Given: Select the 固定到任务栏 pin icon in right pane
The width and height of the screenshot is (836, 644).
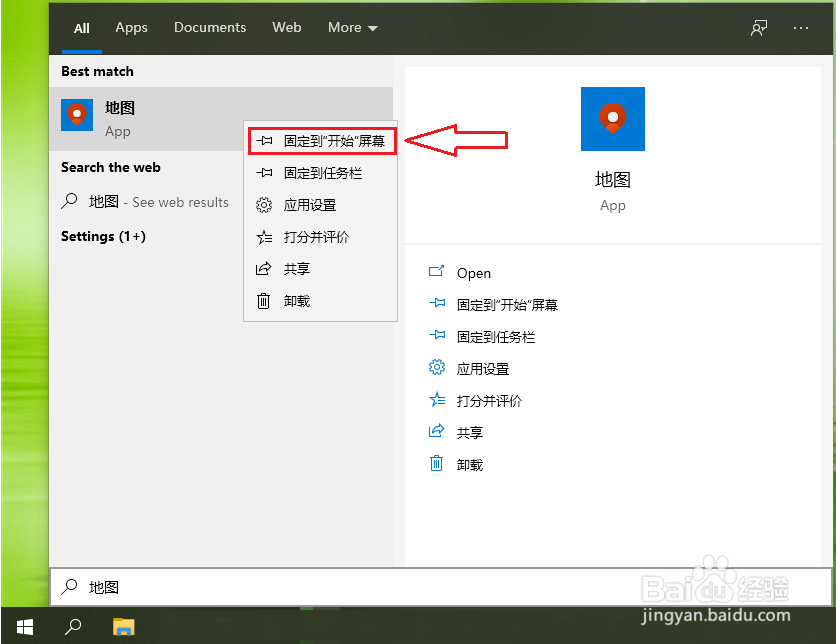Looking at the screenshot, I should click(x=437, y=336).
